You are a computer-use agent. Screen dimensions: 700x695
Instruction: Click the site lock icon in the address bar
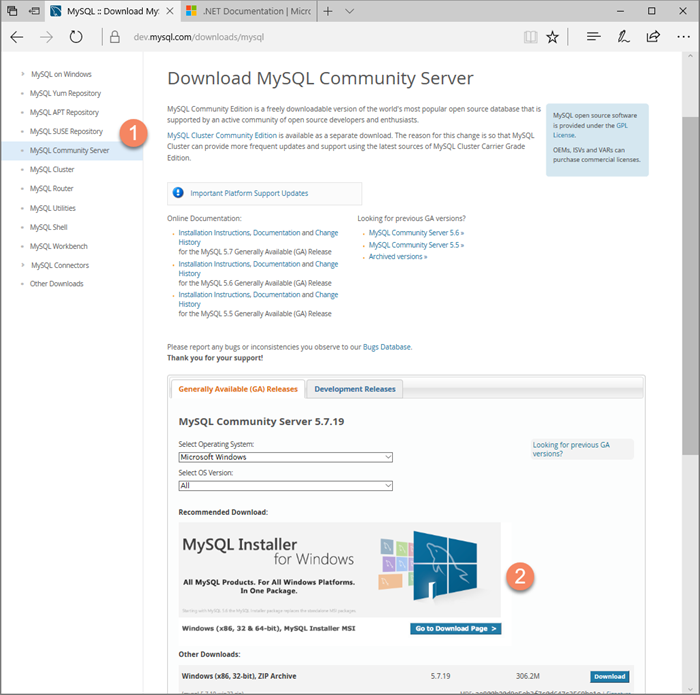(x=115, y=37)
